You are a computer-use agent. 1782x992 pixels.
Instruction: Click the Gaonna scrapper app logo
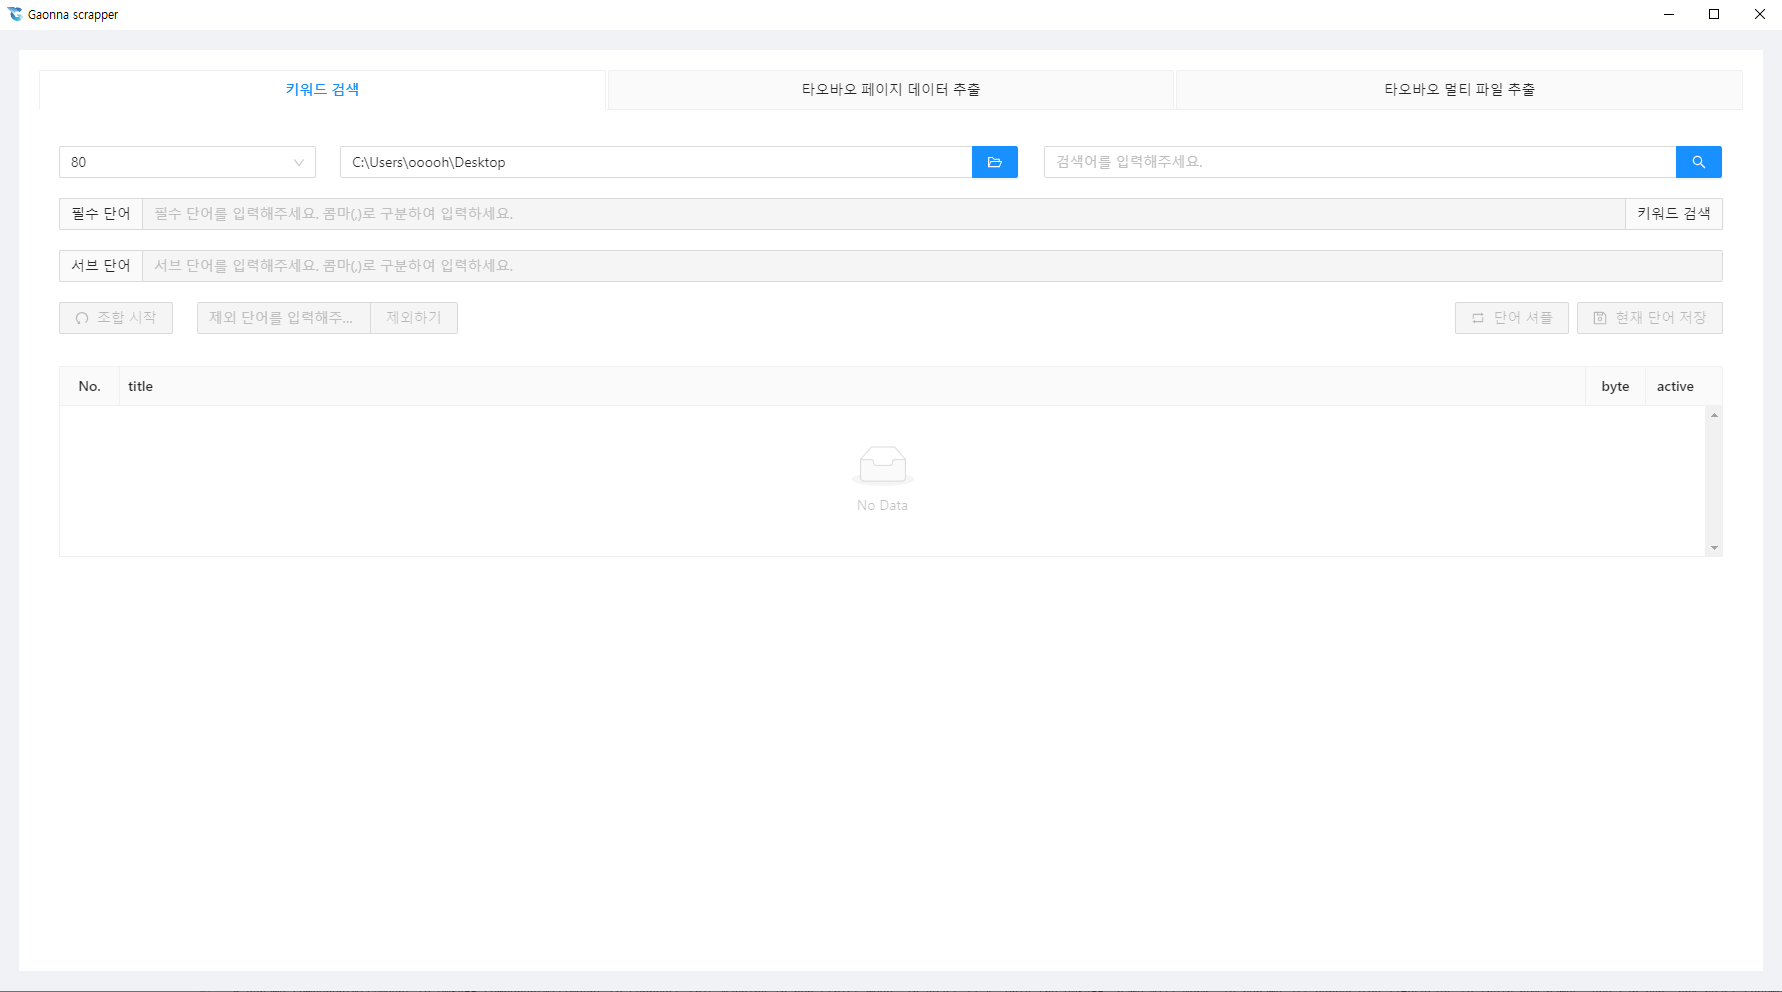15,14
